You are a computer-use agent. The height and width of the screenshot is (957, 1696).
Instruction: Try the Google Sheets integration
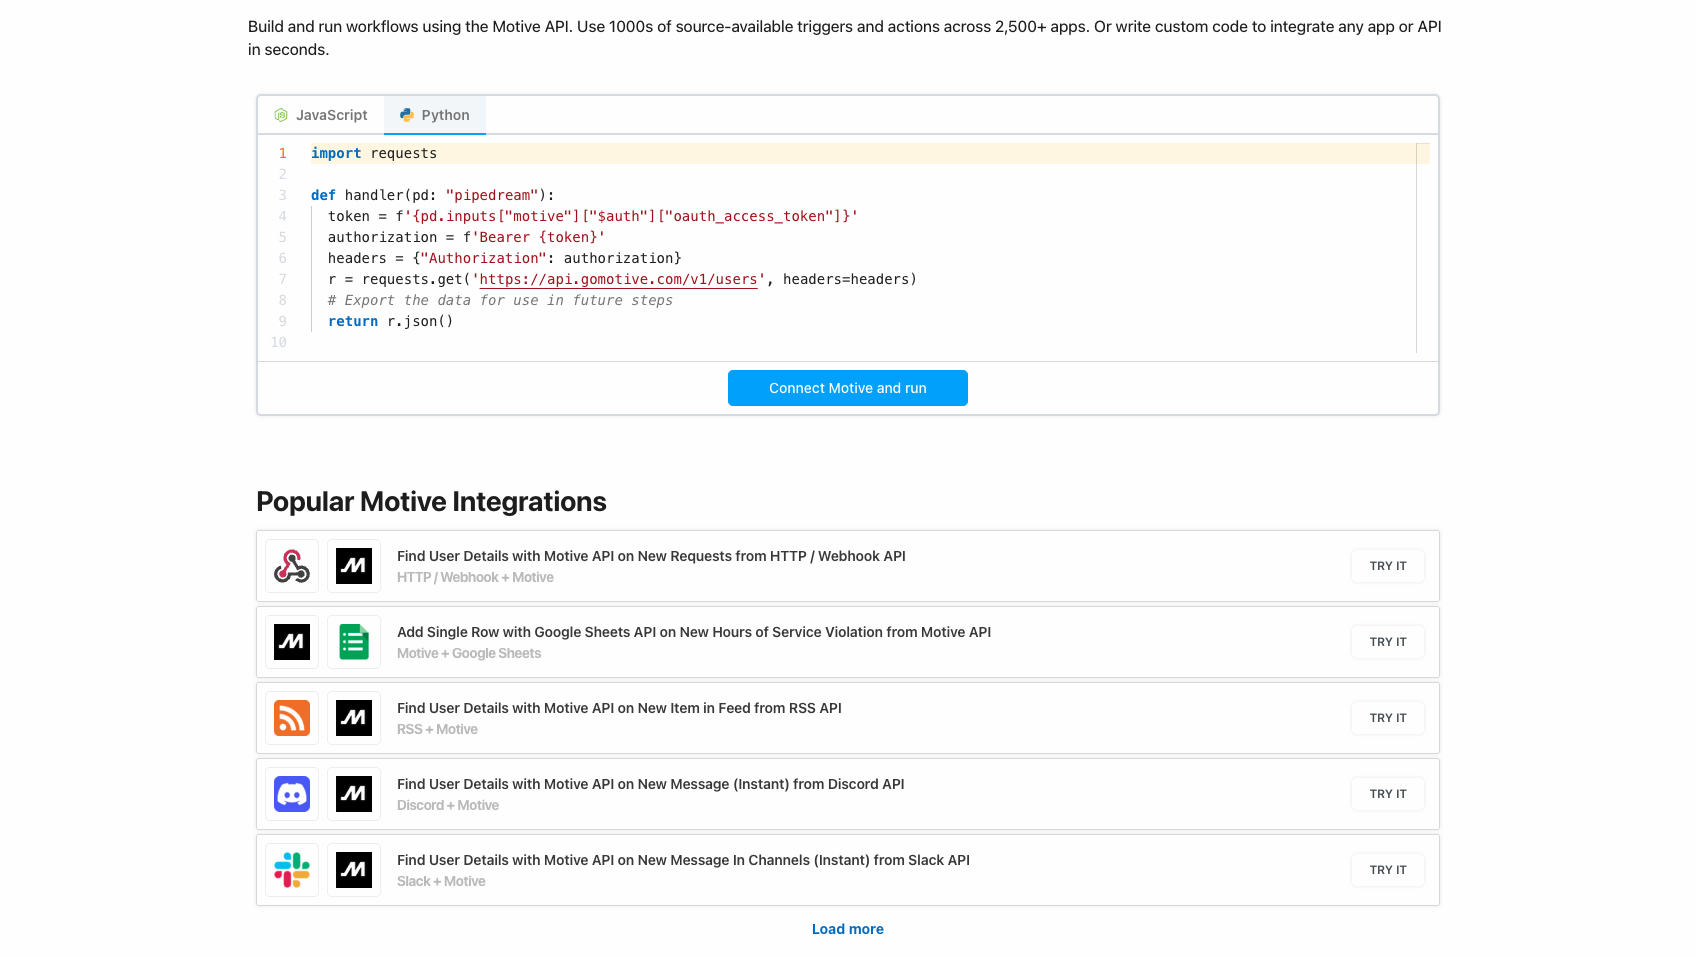[x=1387, y=642]
